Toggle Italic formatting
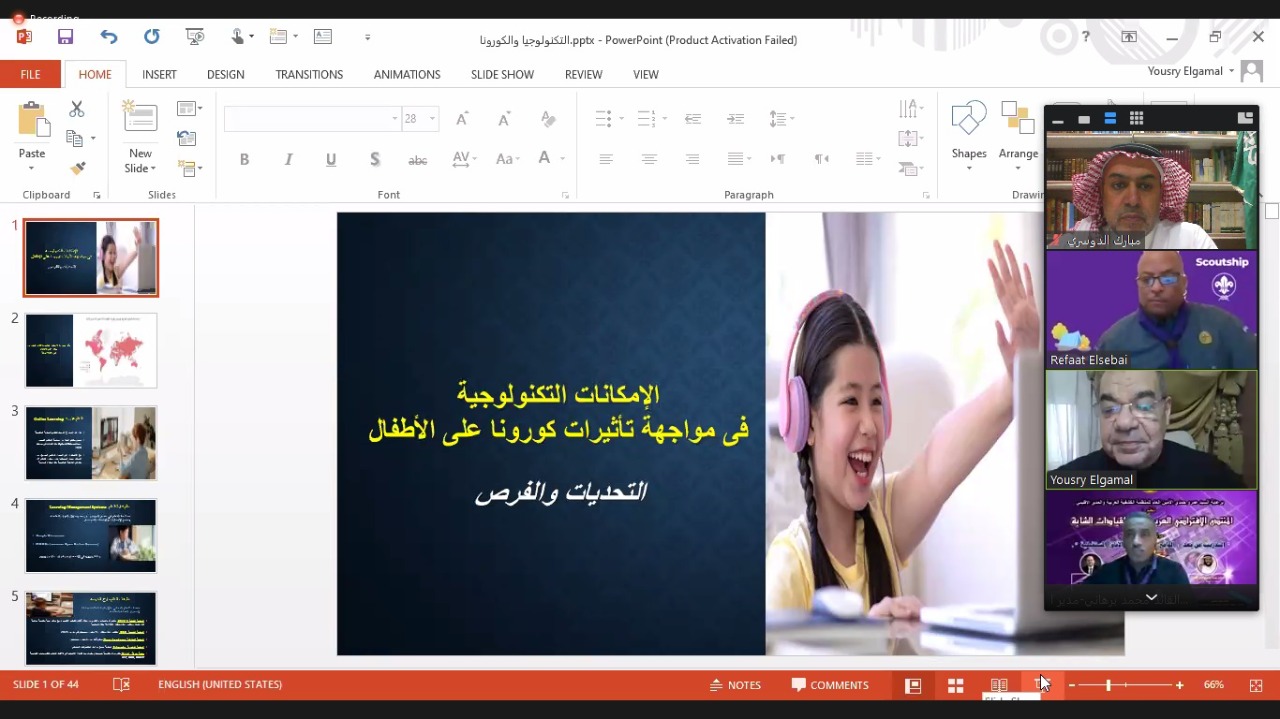Image resolution: width=1280 pixels, height=719 pixels. tap(288, 159)
